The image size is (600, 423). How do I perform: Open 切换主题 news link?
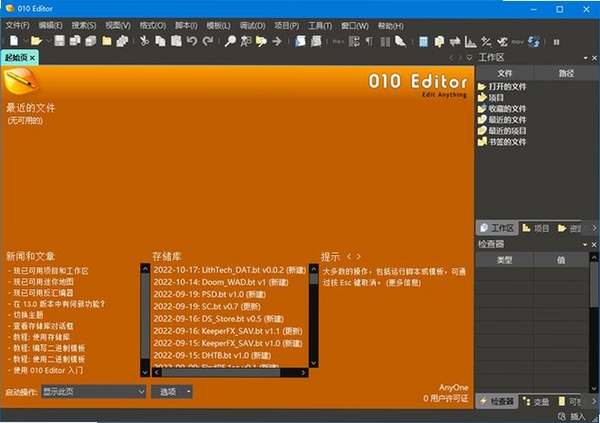tap(28, 315)
